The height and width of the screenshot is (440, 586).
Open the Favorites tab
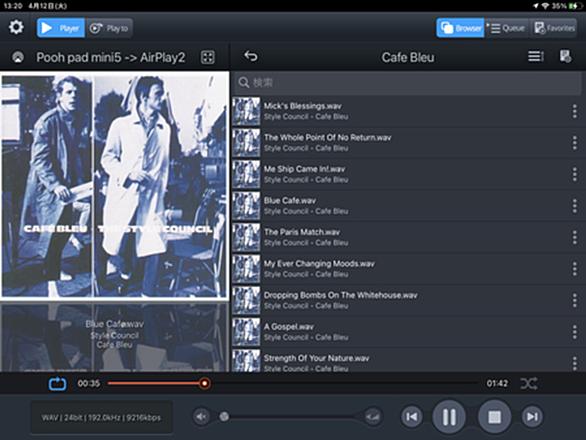[554, 28]
